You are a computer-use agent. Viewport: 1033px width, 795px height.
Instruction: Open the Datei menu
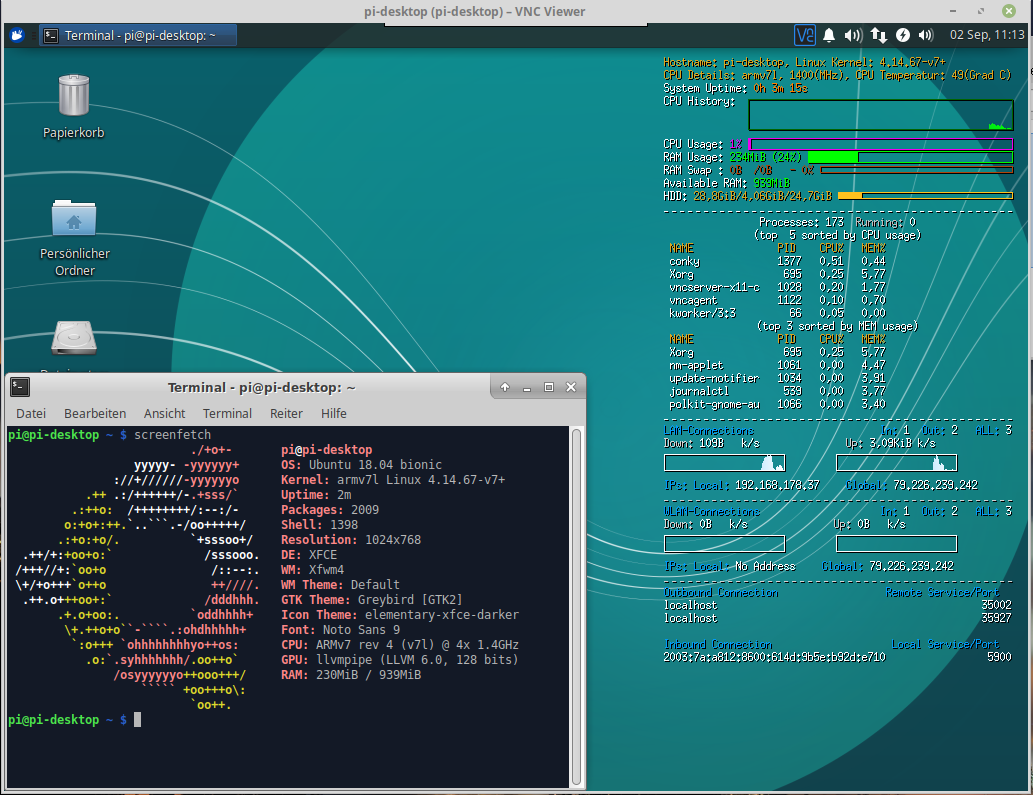click(x=31, y=413)
